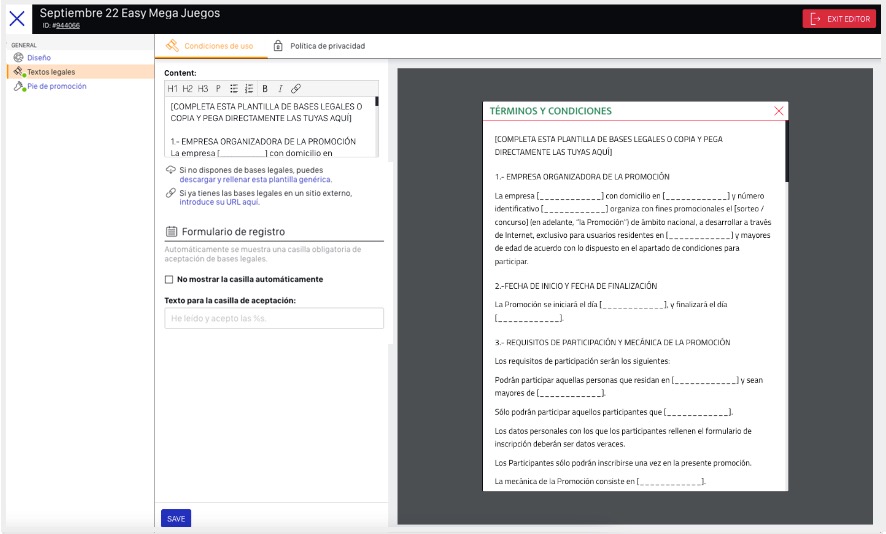Apply H1 heading format in editor toolbar
This screenshot has width=886, height=534.
click(172, 88)
